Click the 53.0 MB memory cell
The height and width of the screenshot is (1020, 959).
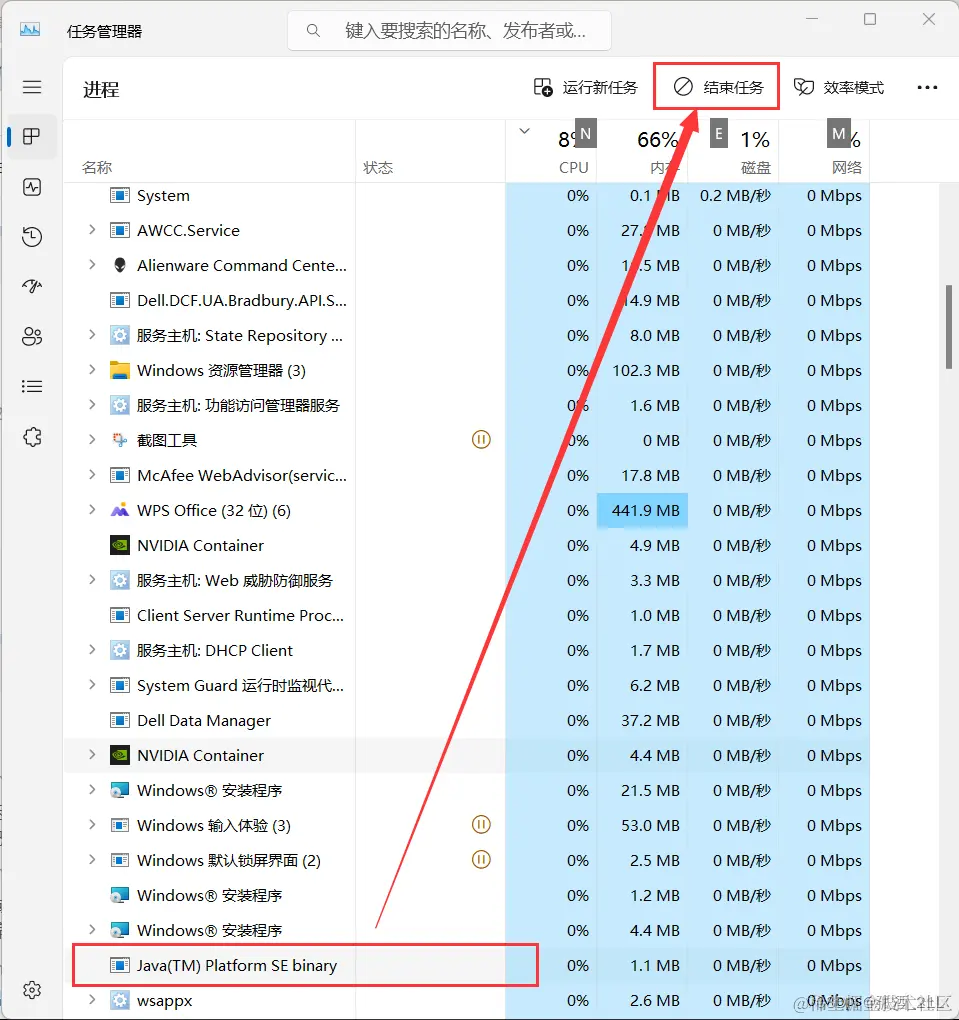pyautogui.click(x=642, y=825)
